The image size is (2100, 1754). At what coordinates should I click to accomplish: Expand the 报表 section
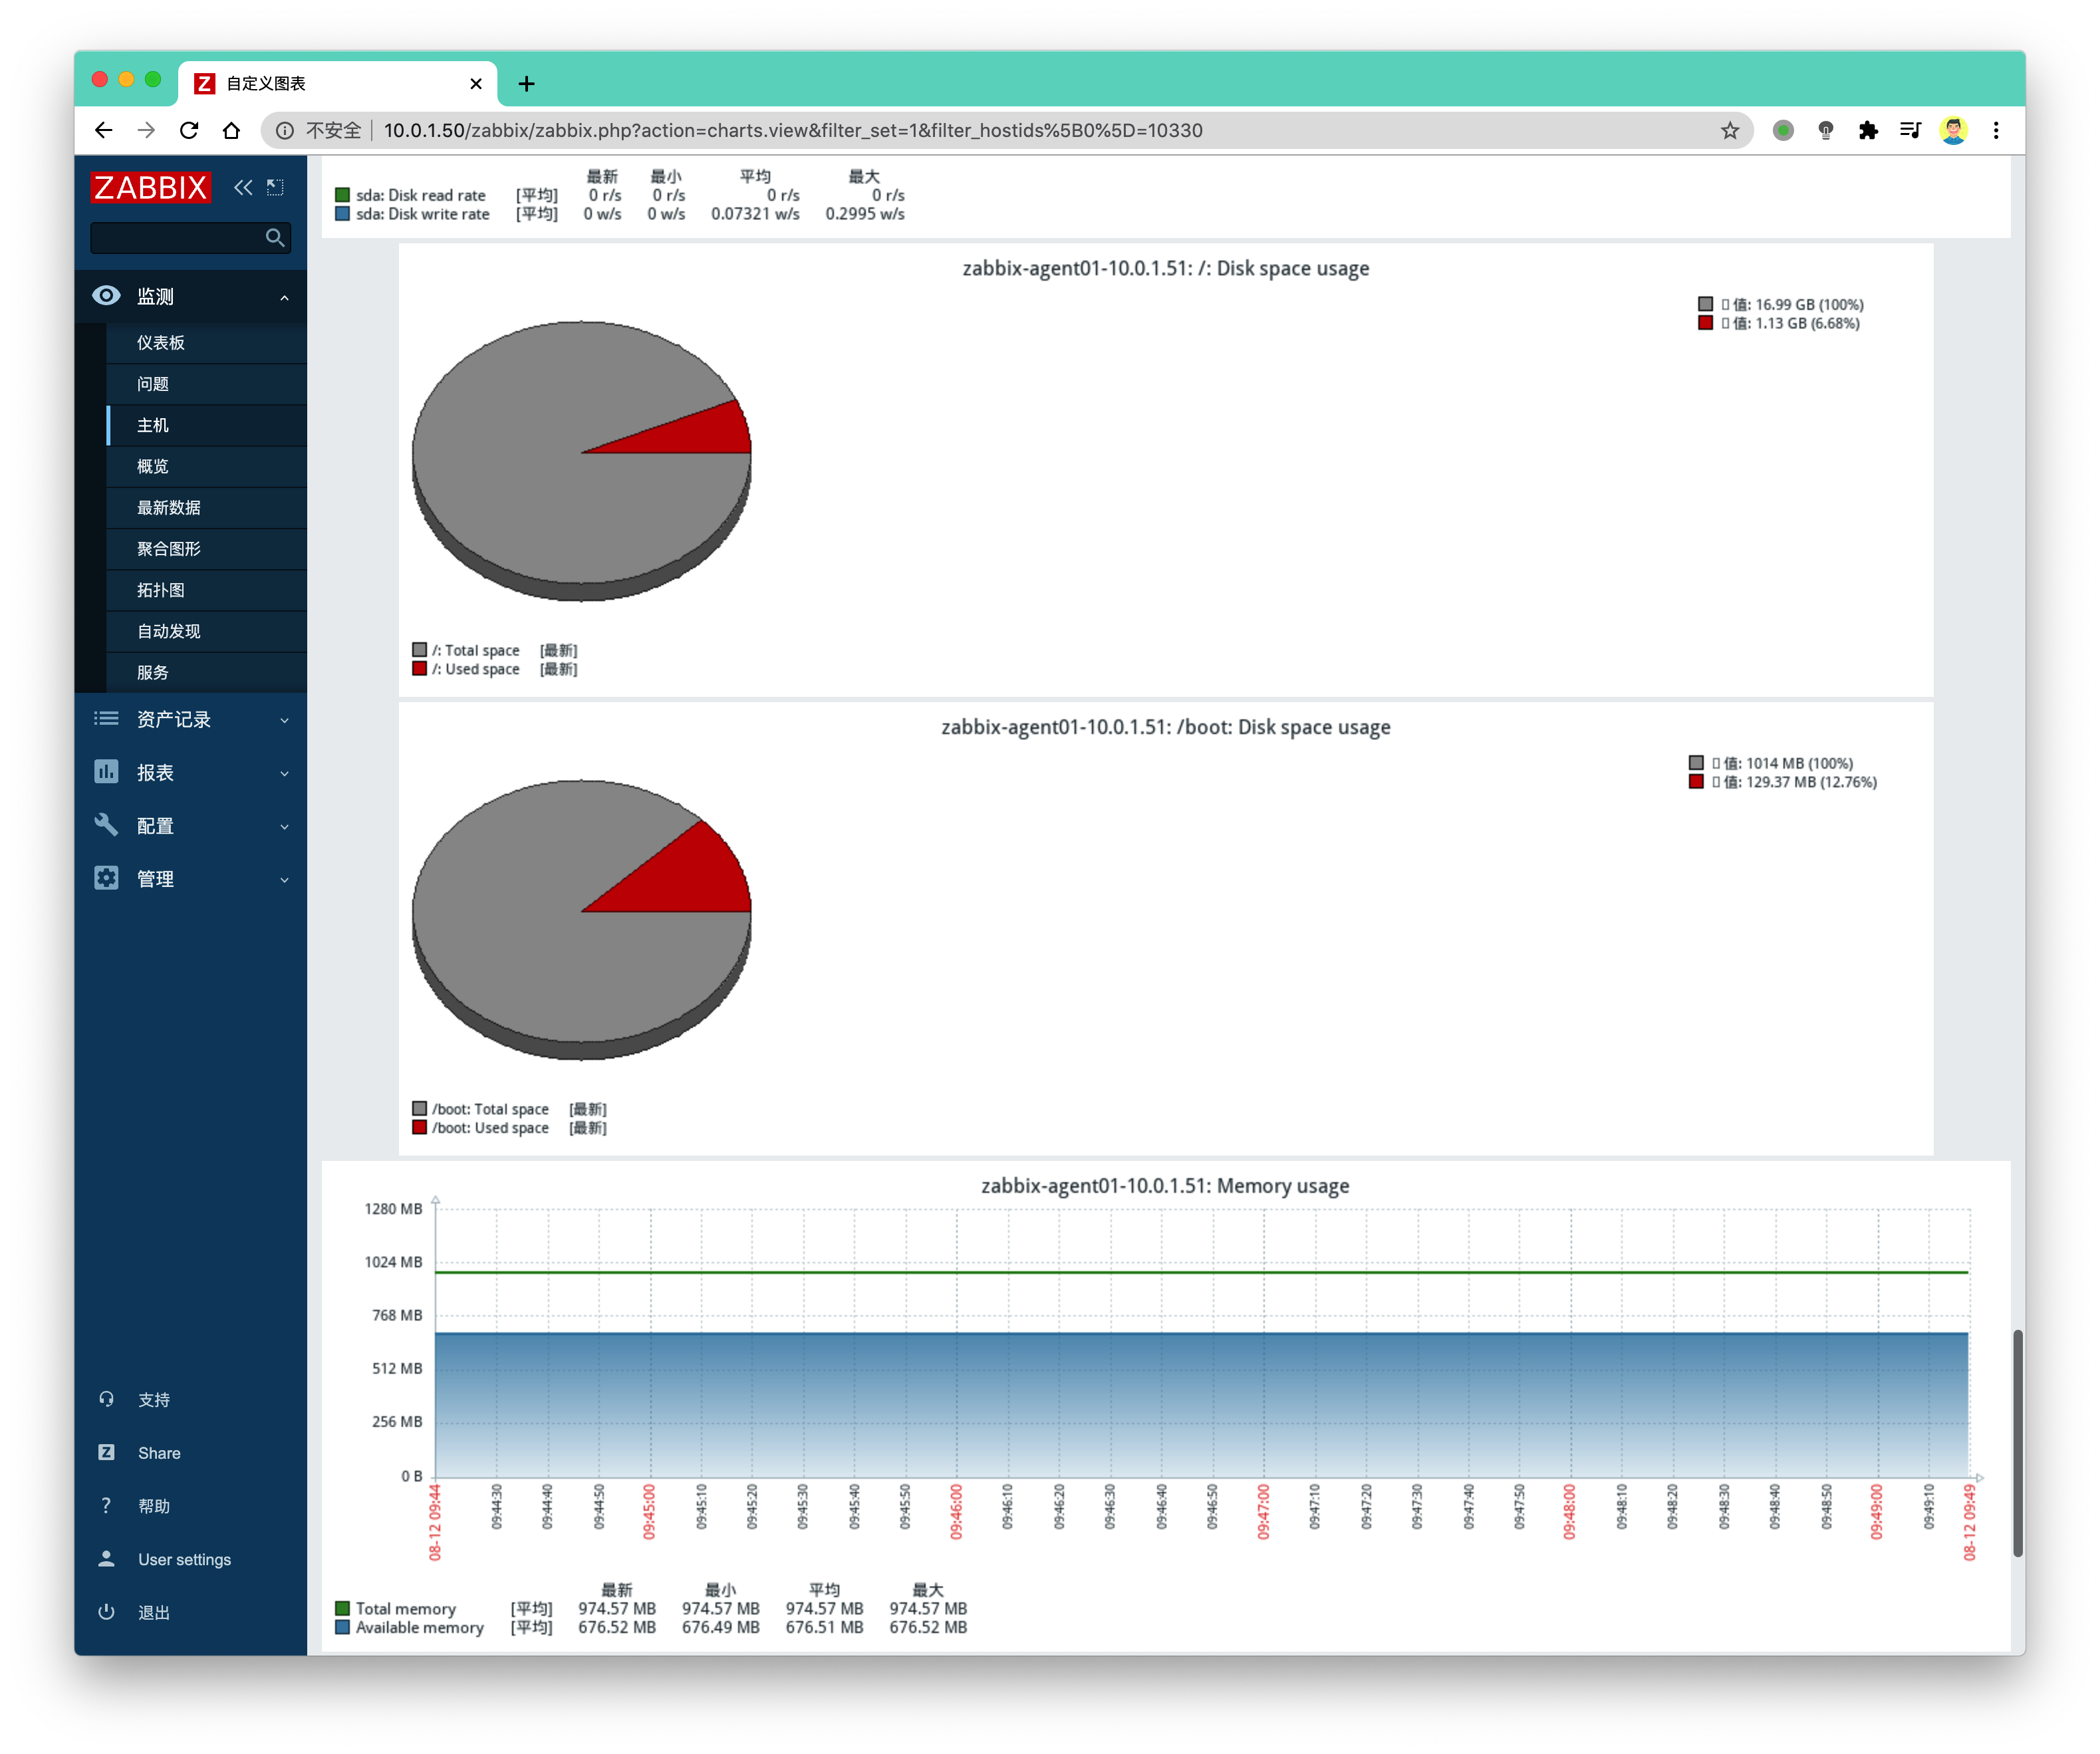(x=284, y=773)
